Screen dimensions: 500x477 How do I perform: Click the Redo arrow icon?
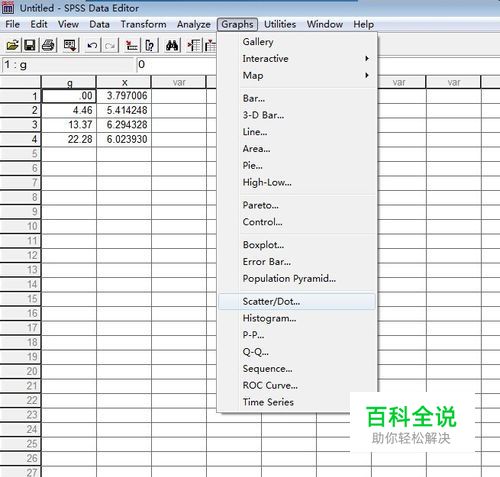tap(110, 45)
